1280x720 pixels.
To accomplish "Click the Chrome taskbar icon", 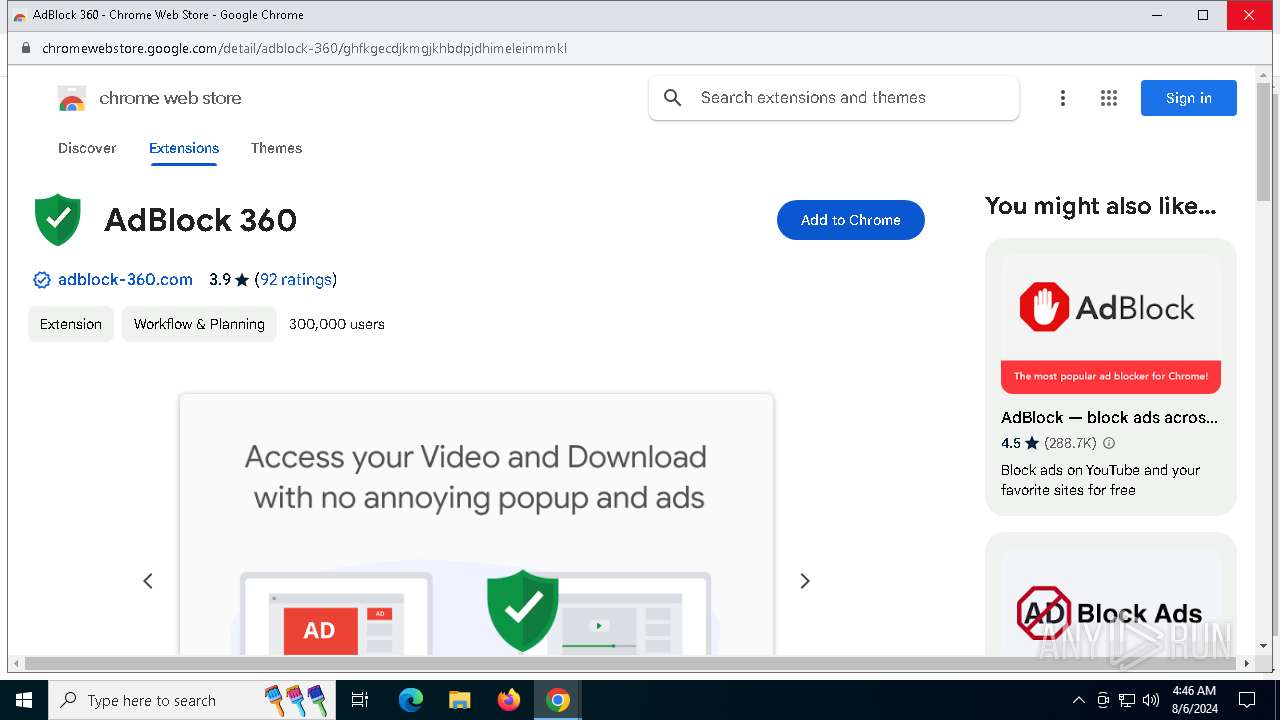I will [x=558, y=700].
